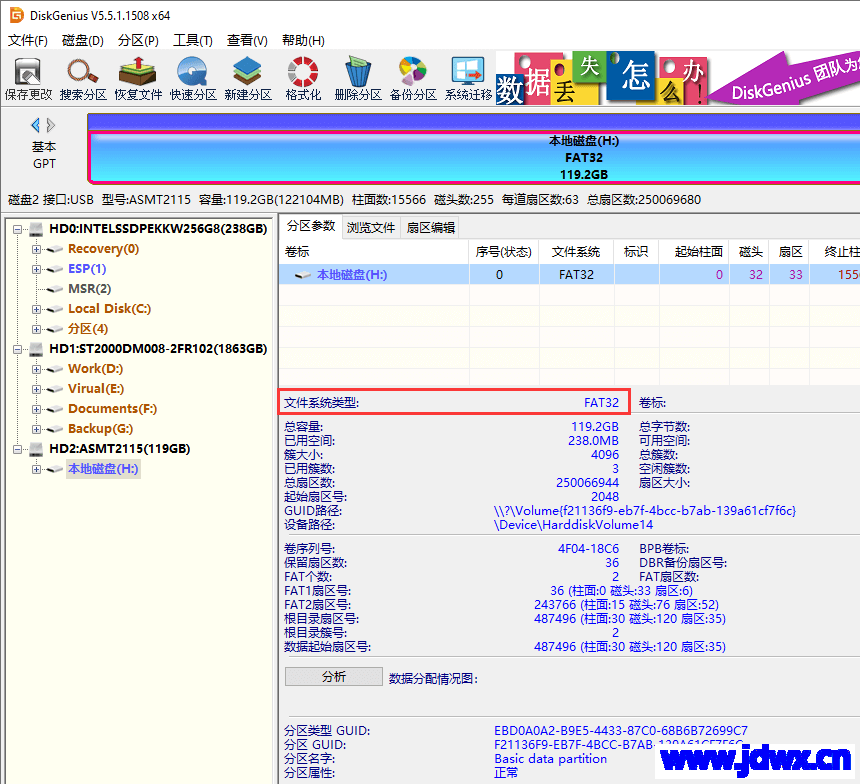Click the New Partition (新建分区) icon
The height and width of the screenshot is (784, 860).
[x=248, y=79]
